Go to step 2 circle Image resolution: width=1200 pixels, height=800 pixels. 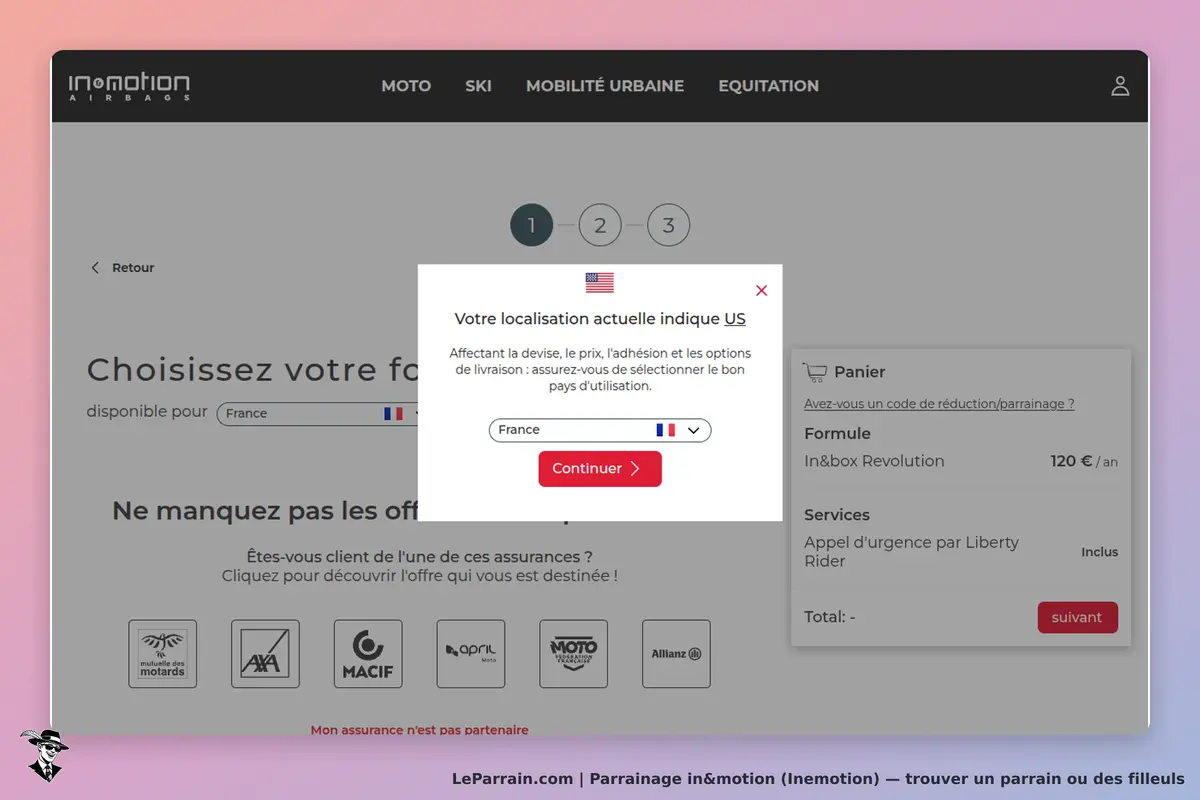[600, 225]
